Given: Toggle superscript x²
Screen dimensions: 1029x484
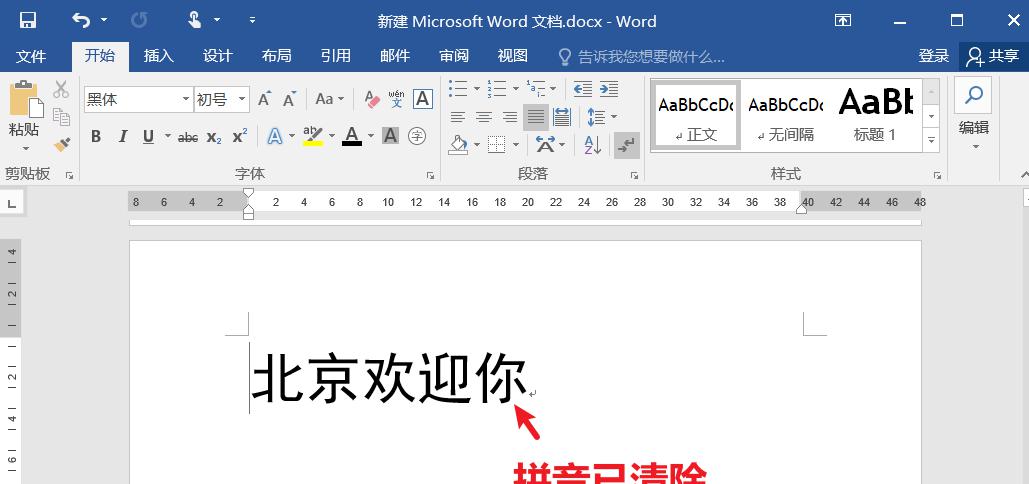Looking at the screenshot, I should [240, 136].
